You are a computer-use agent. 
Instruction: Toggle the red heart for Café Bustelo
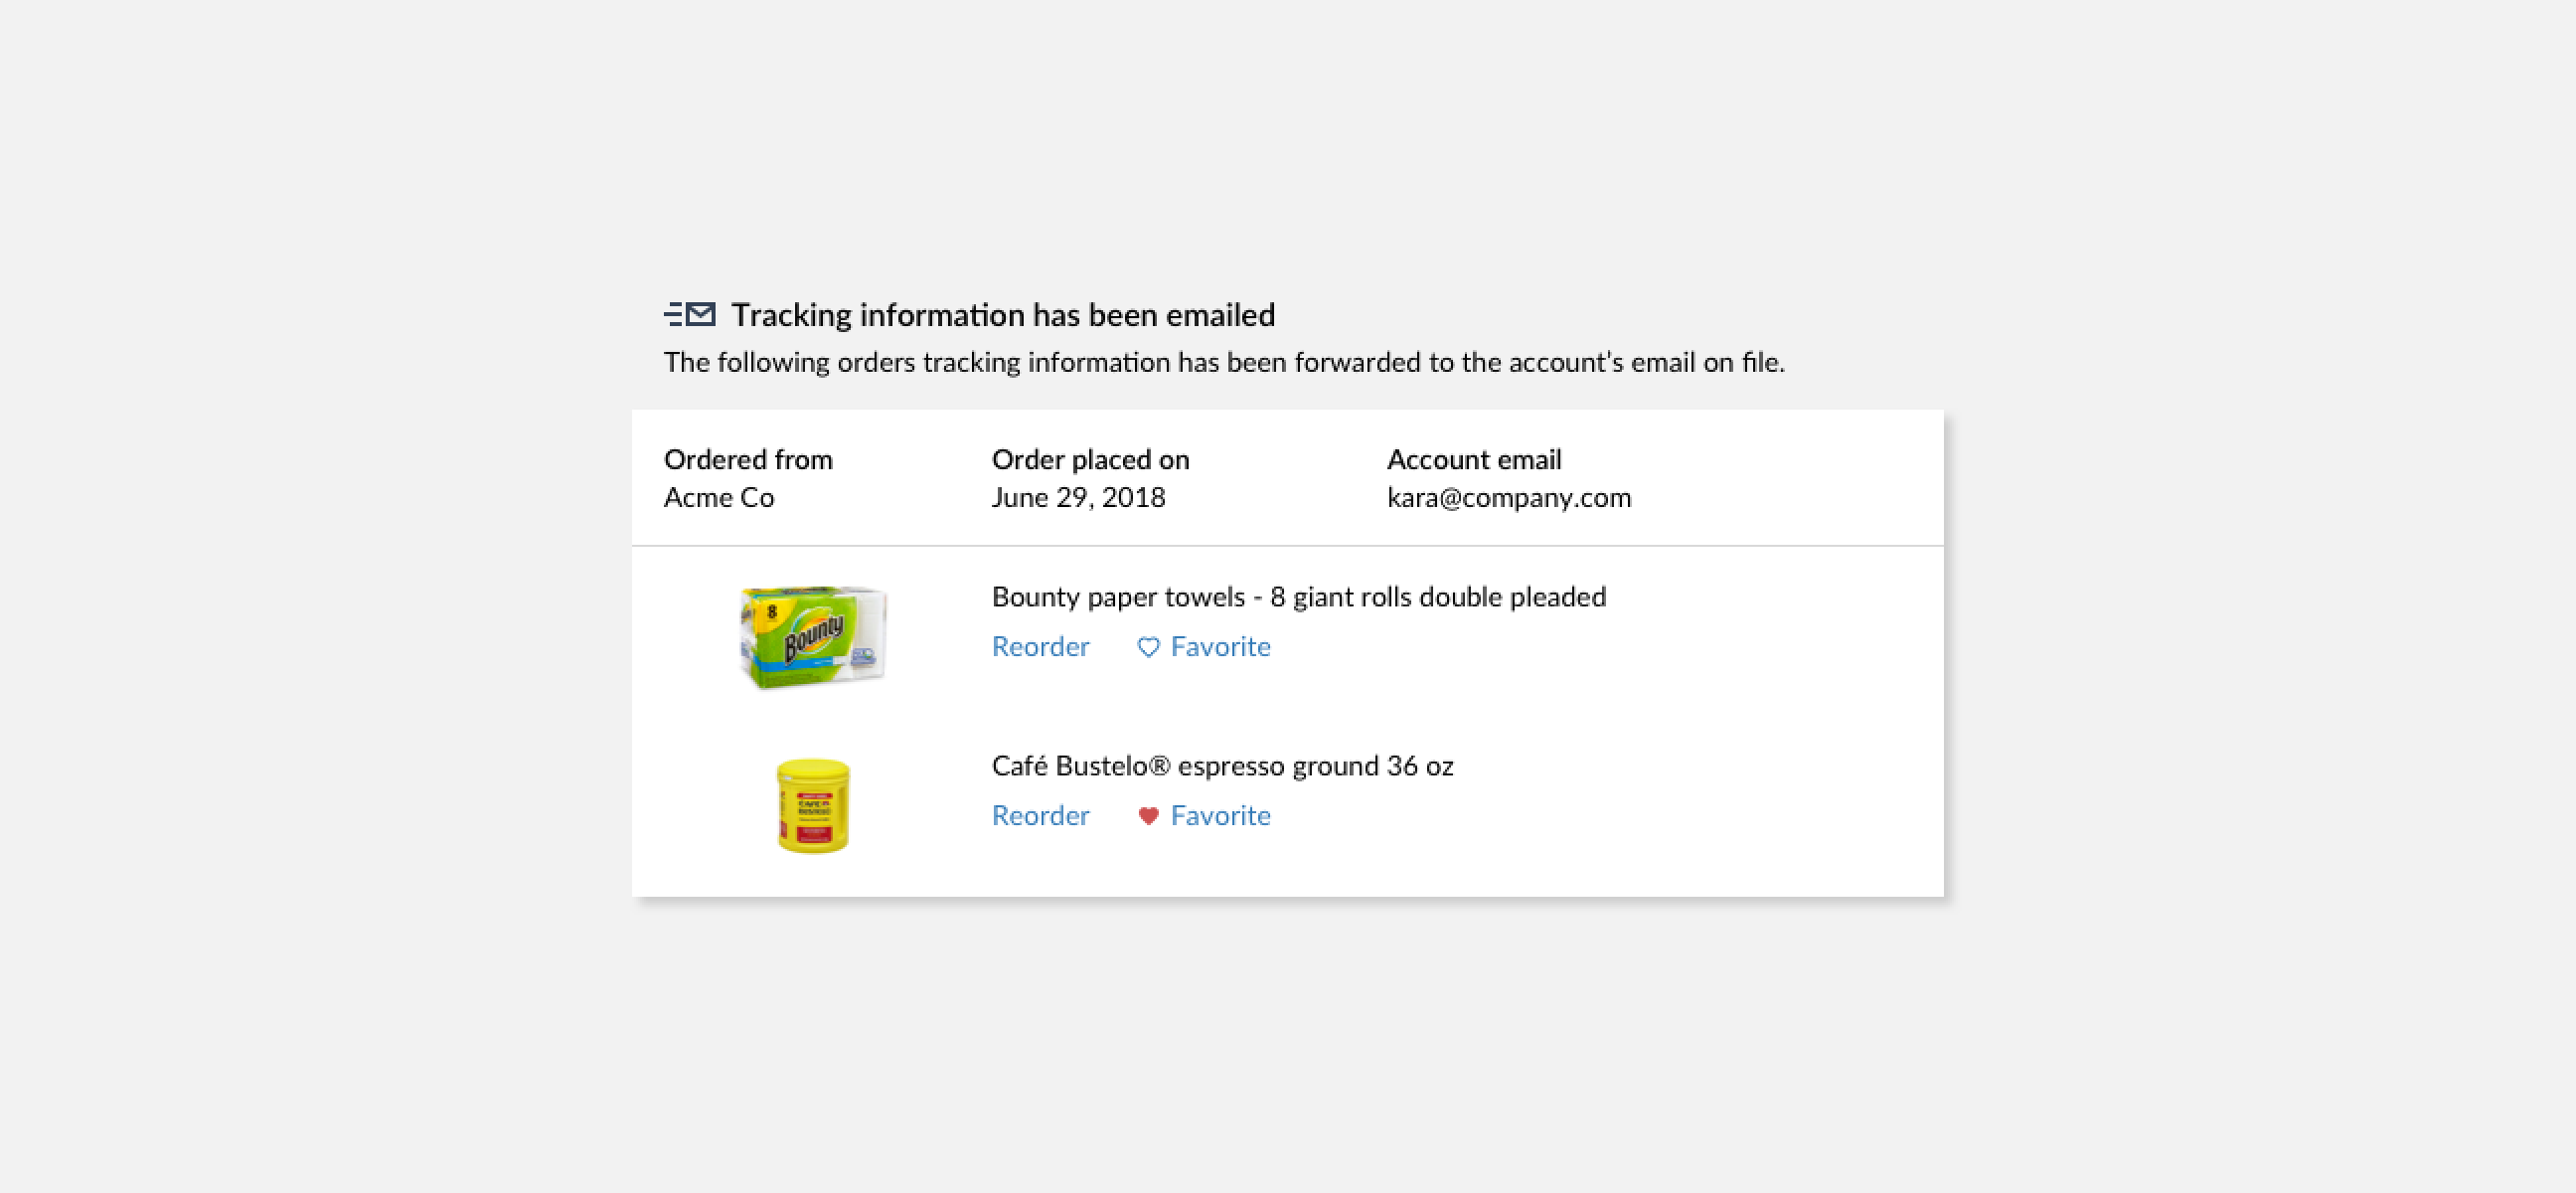tap(1148, 816)
